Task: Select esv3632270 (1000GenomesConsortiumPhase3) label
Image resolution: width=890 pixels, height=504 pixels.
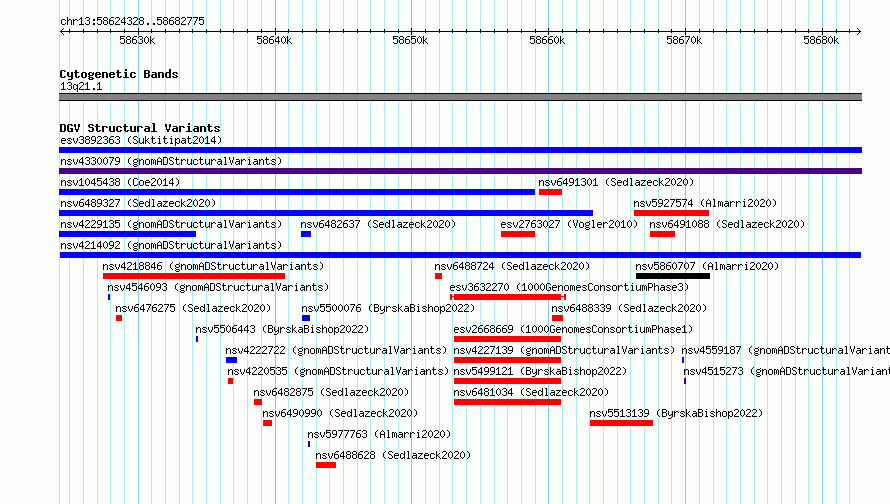Action: 569,287
